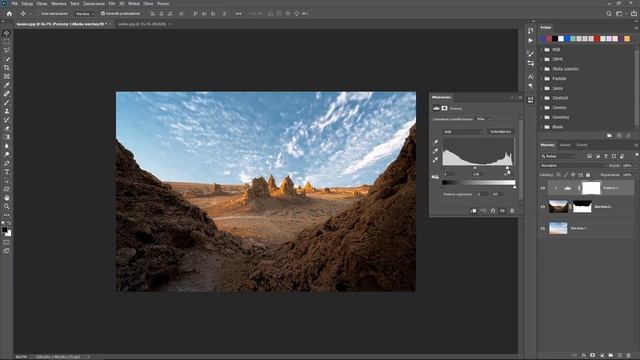Reset the Levels adjustment to defaults
The image size is (640, 360).
(493, 211)
